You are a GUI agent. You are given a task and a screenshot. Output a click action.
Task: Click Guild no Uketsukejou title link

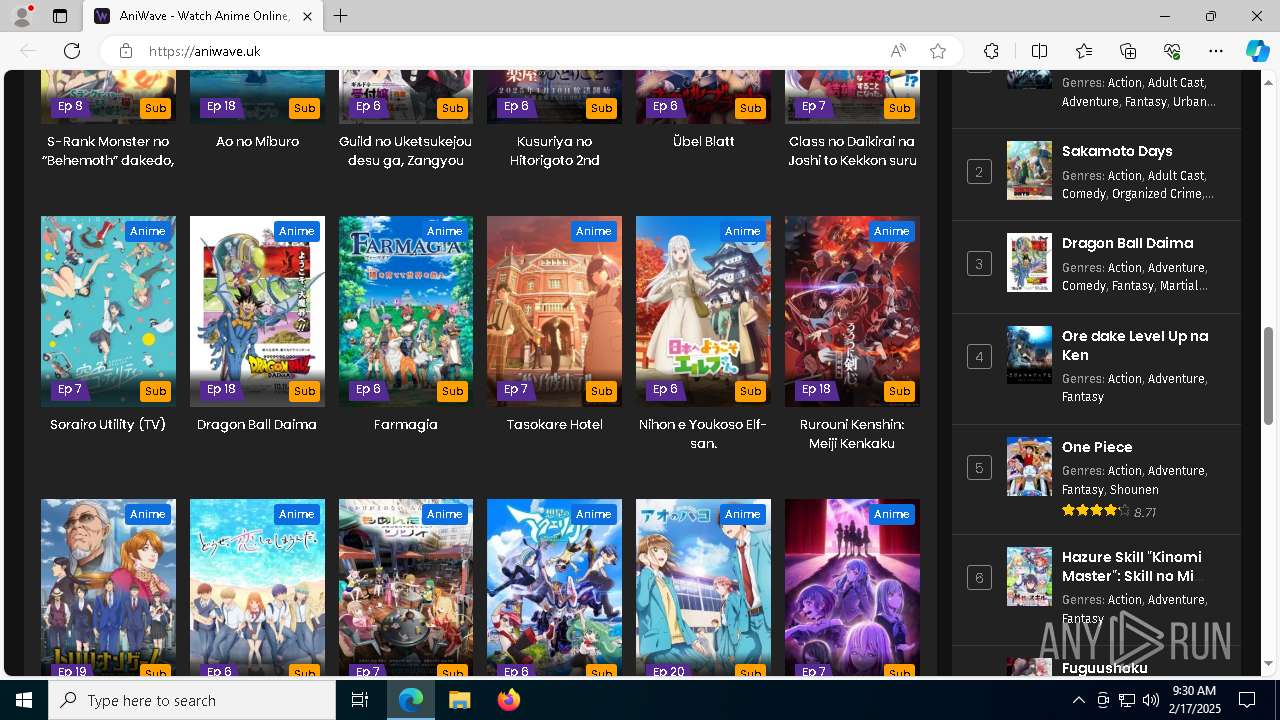(406, 151)
